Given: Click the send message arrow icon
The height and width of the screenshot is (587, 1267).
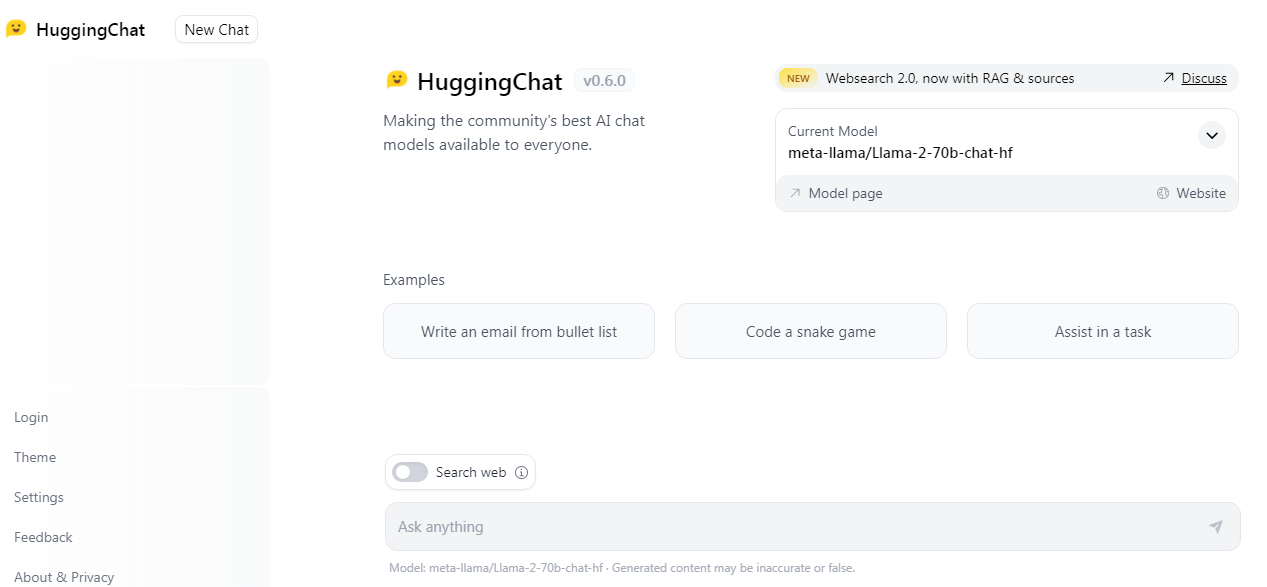Looking at the screenshot, I should (1215, 527).
